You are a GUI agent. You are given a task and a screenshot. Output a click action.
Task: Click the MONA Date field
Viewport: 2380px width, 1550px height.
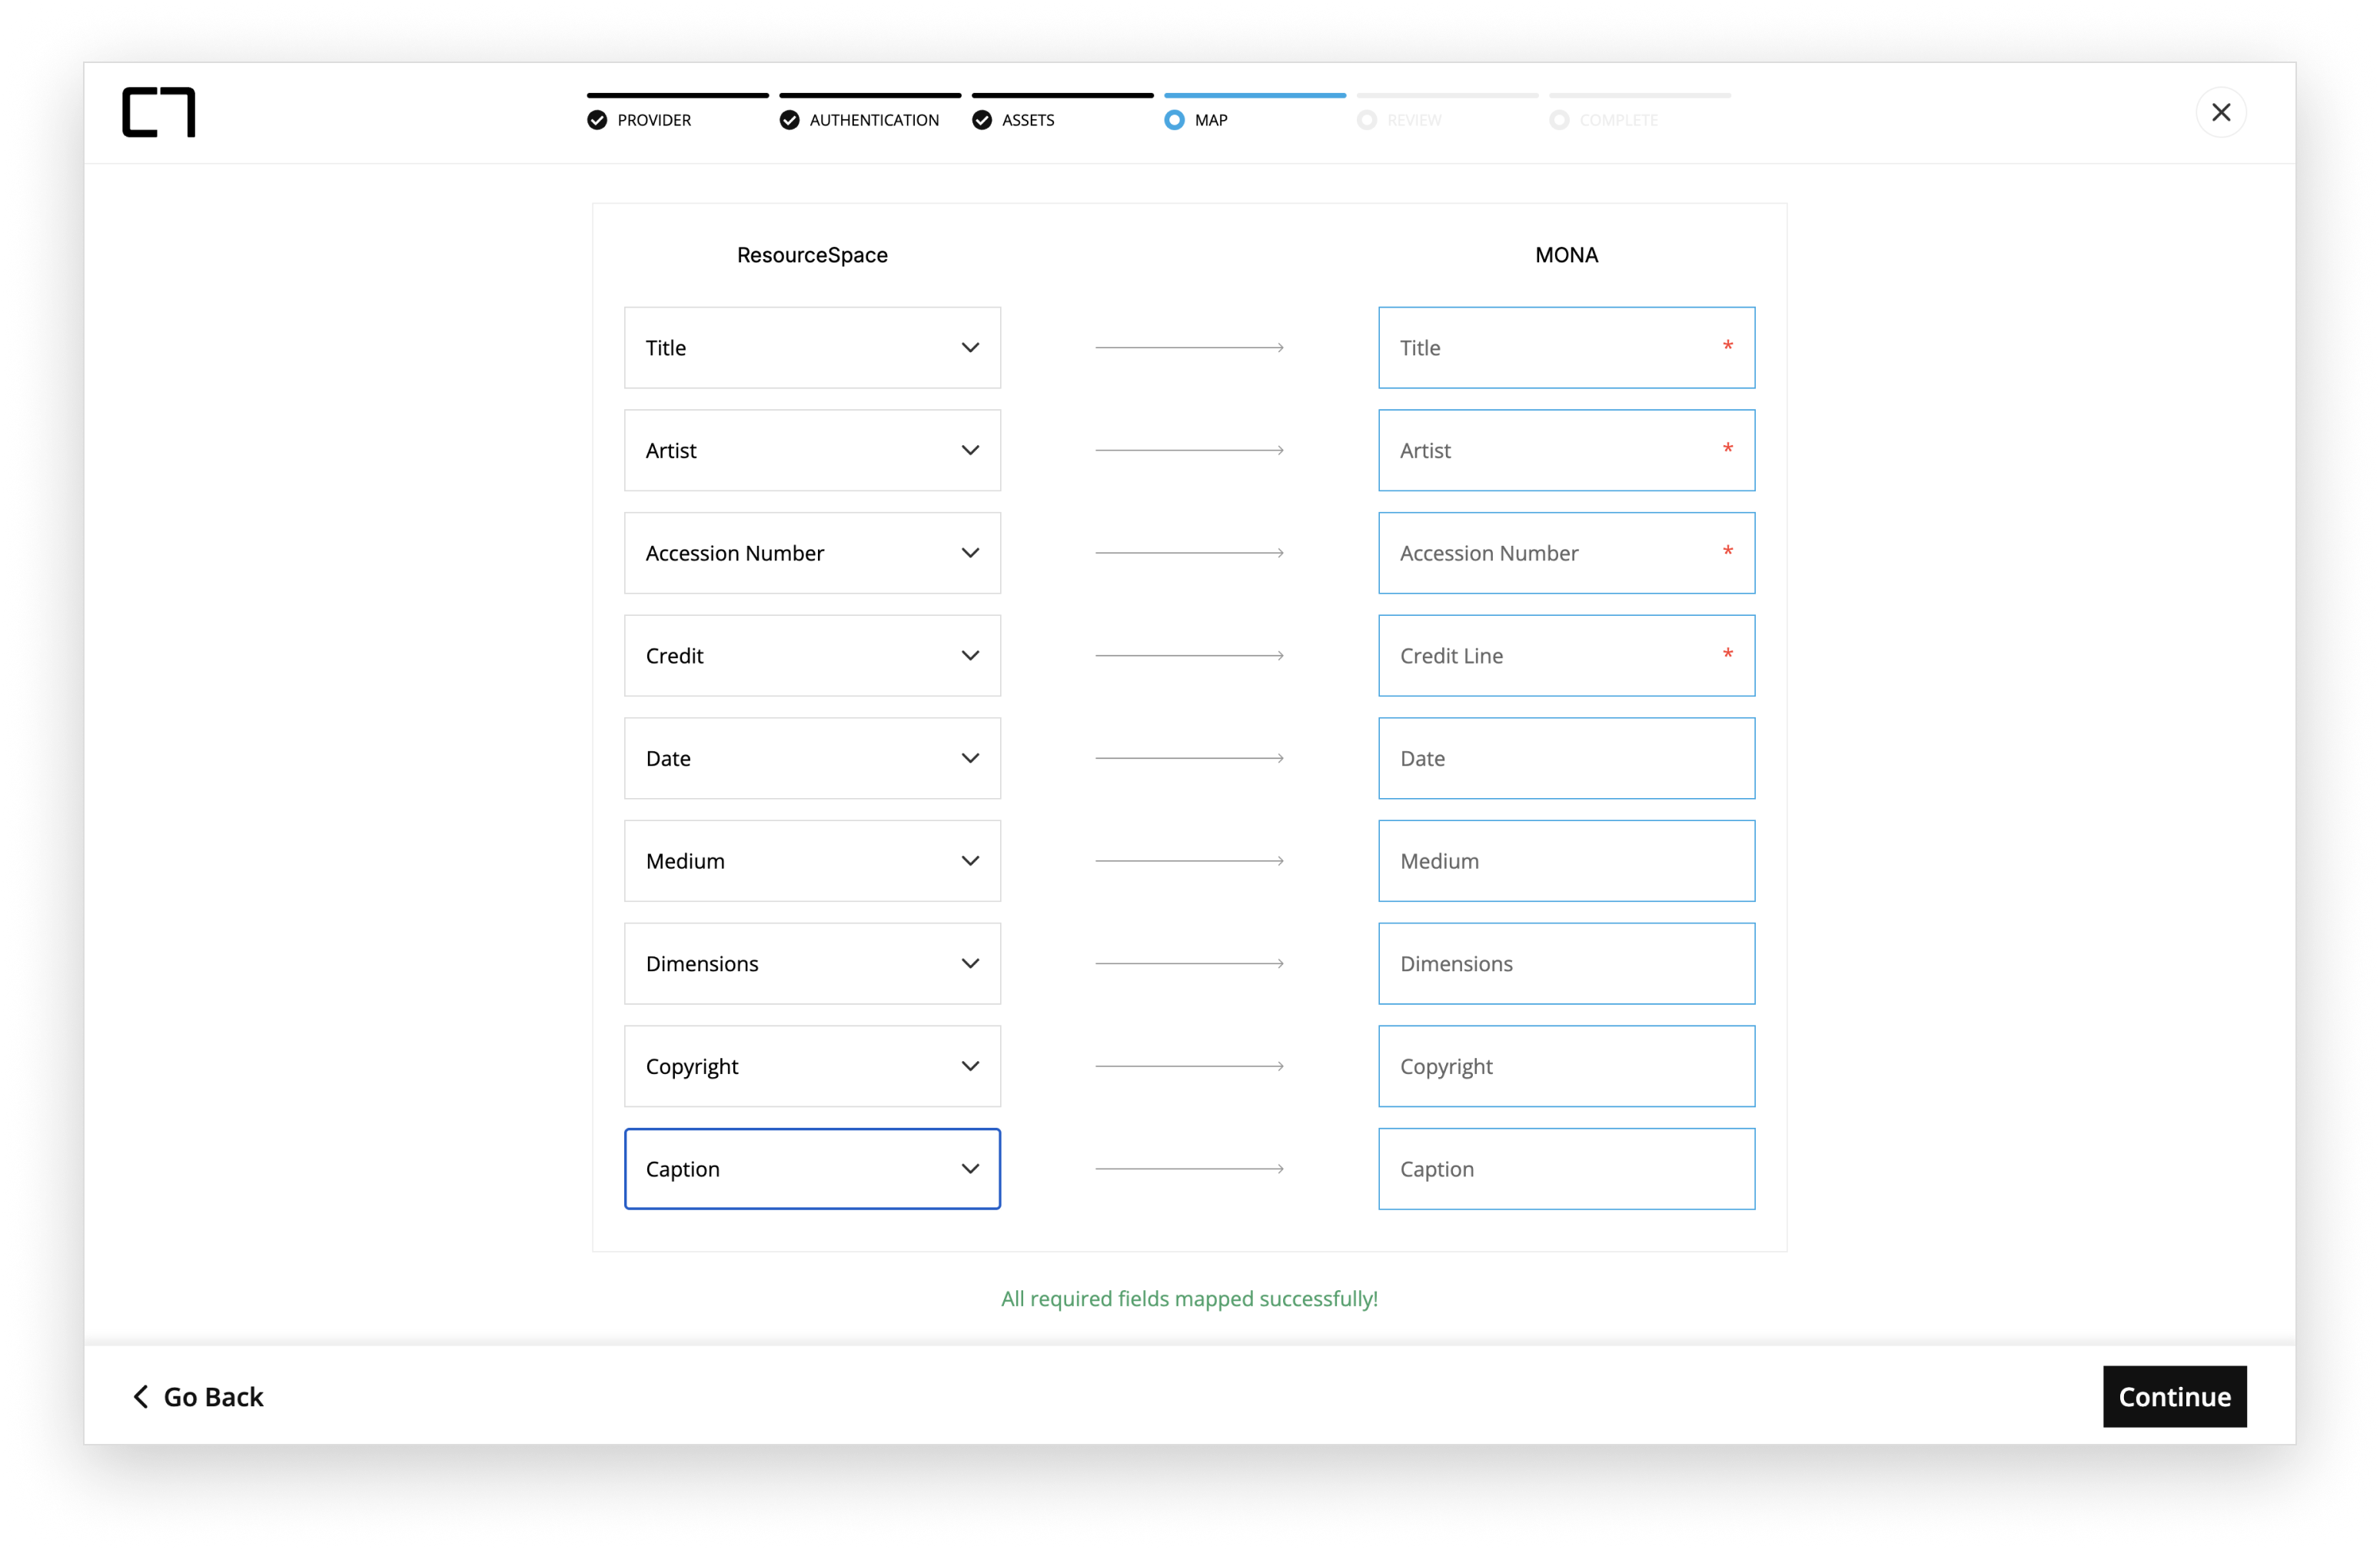[x=1566, y=758]
